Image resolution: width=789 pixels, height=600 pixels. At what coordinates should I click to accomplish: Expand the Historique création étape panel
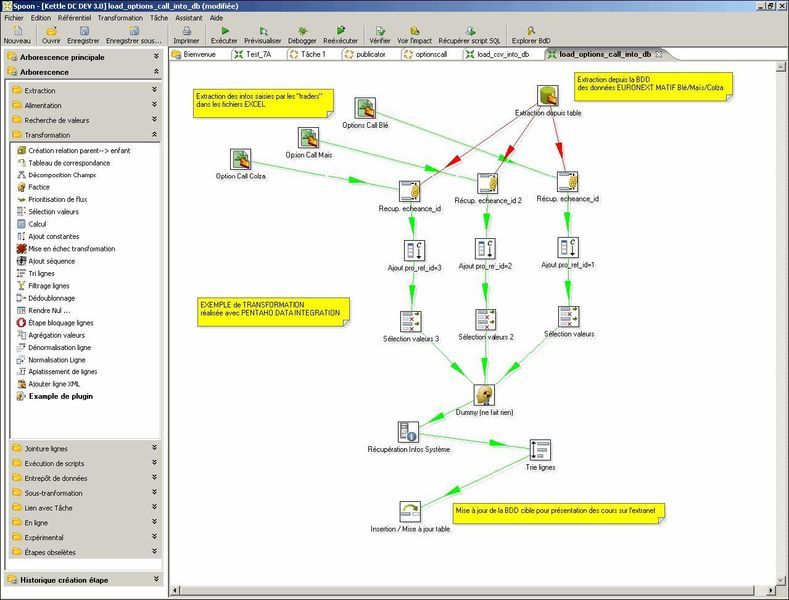point(155,579)
